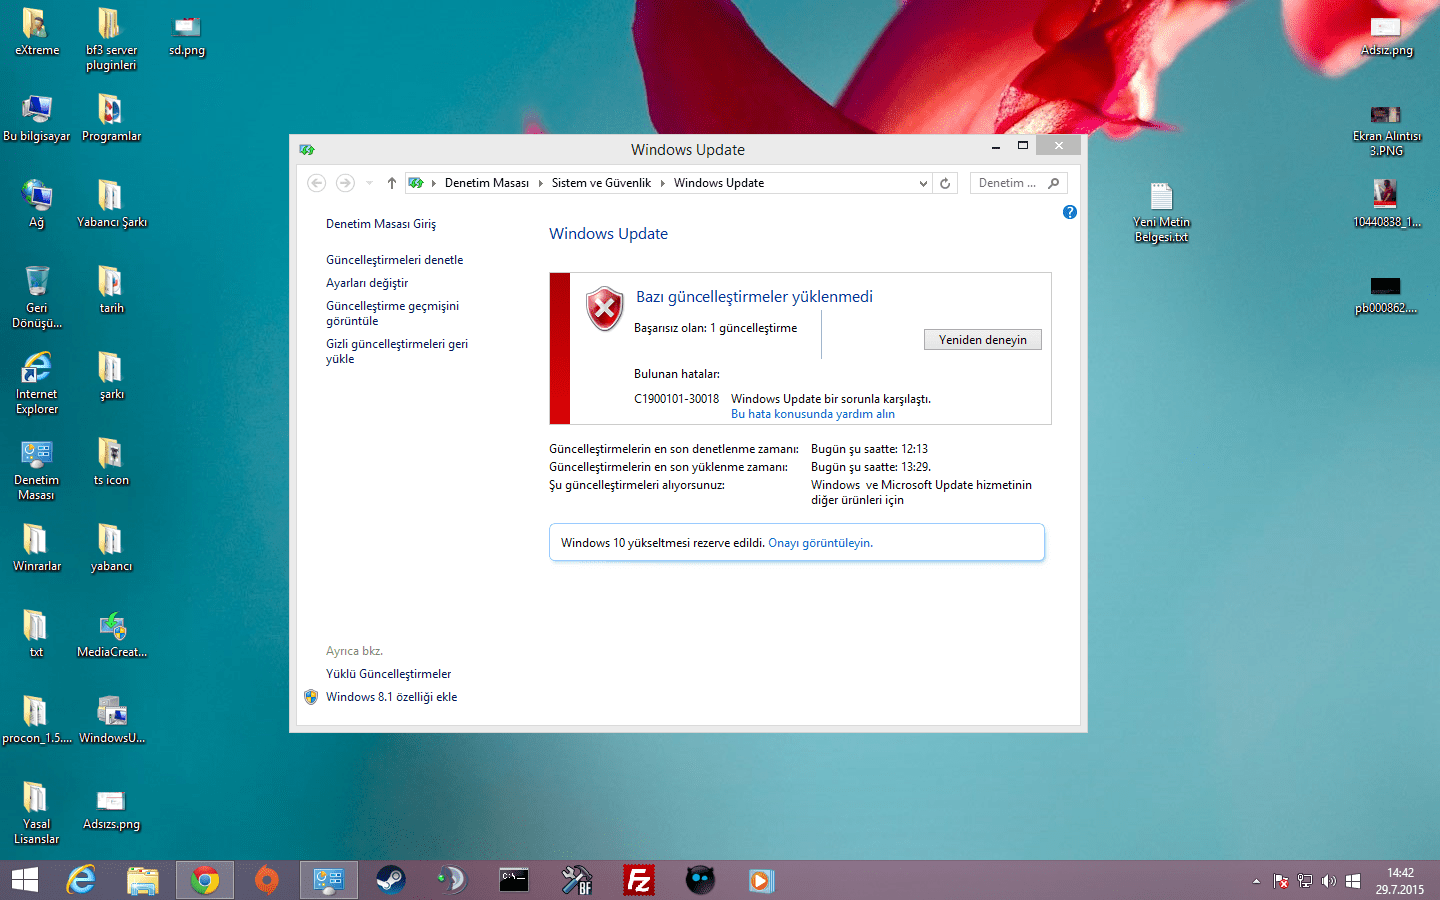The width and height of the screenshot is (1440, 900).
Task: Refresh the Windows Update page
Action: (x=945, y=183)
